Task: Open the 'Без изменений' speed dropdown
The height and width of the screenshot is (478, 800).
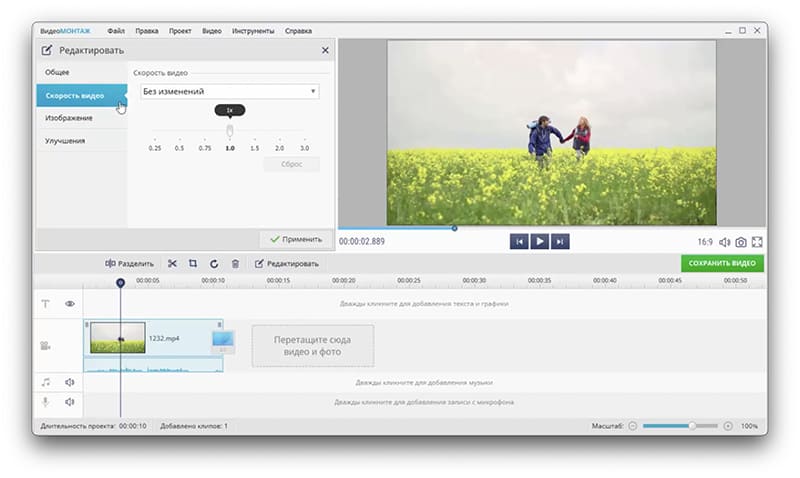Action: click(x=229, y=91)
